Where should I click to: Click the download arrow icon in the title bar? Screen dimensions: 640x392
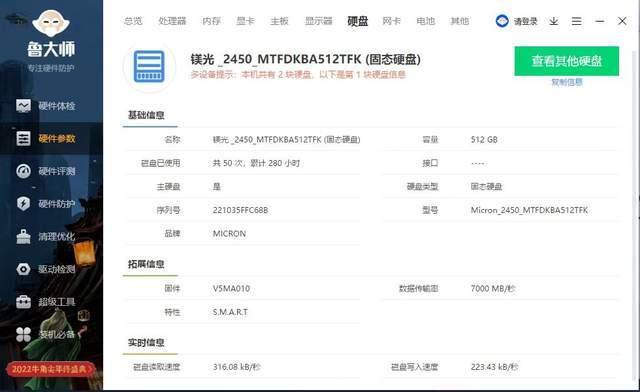click(553, 21)
